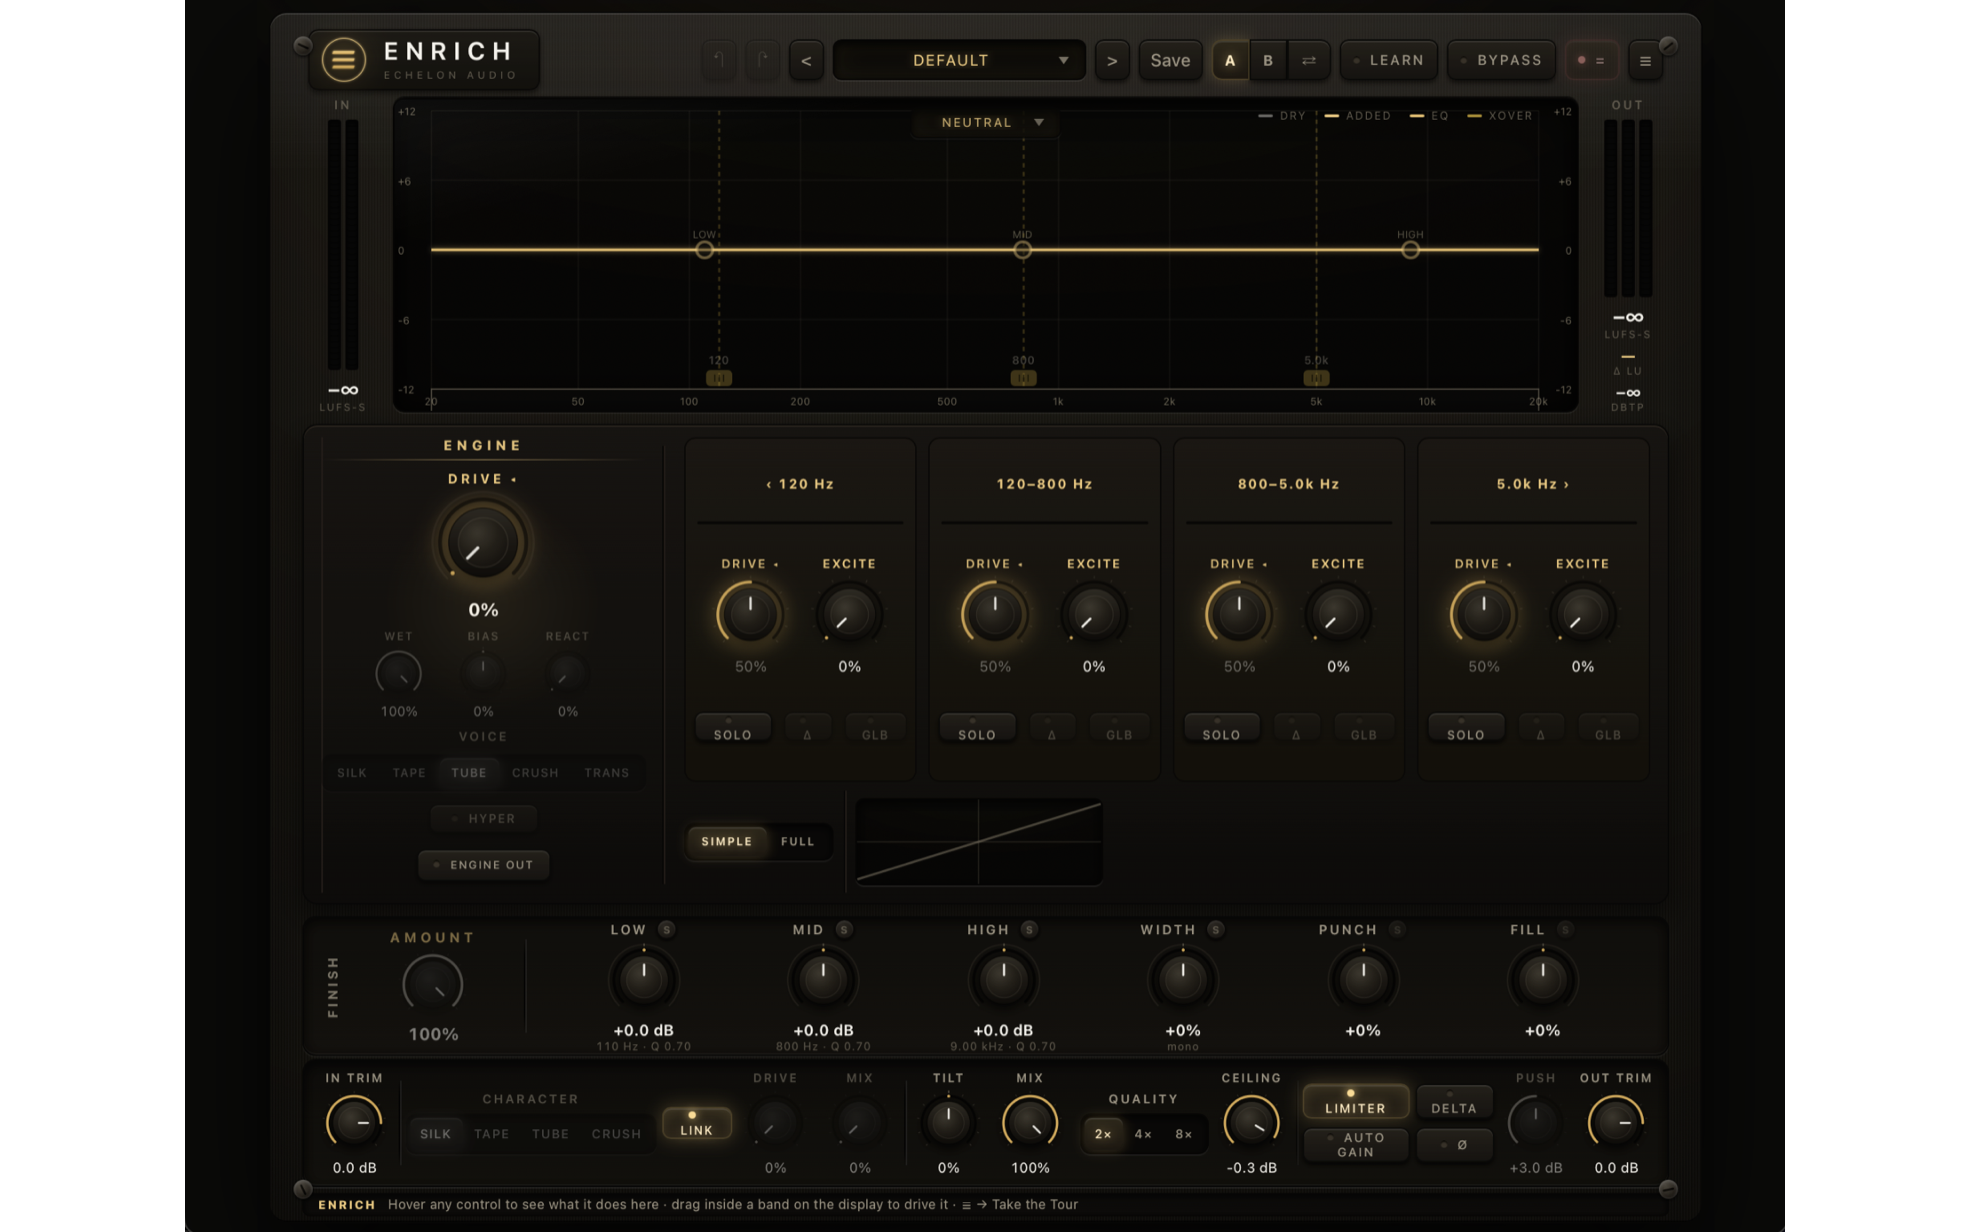This screenshot has height=1232, width=1971.
Task: Solo the HIGH finish control S icon
Action: click(1029, 929)
